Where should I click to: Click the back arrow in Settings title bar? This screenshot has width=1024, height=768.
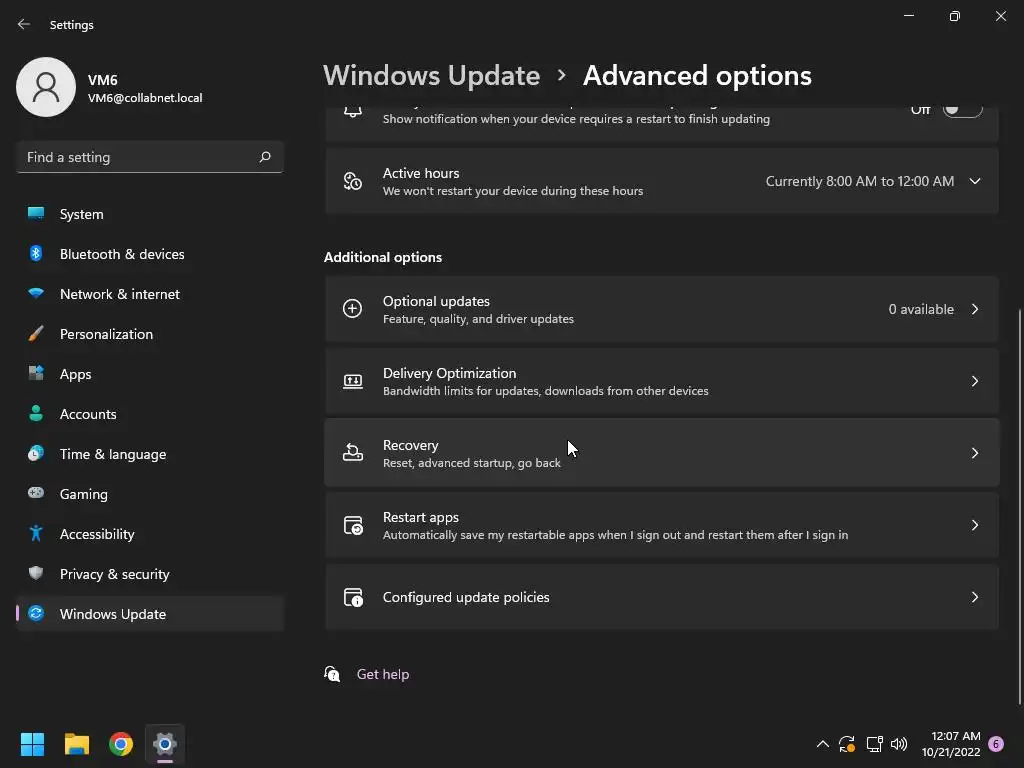(24, 24)
